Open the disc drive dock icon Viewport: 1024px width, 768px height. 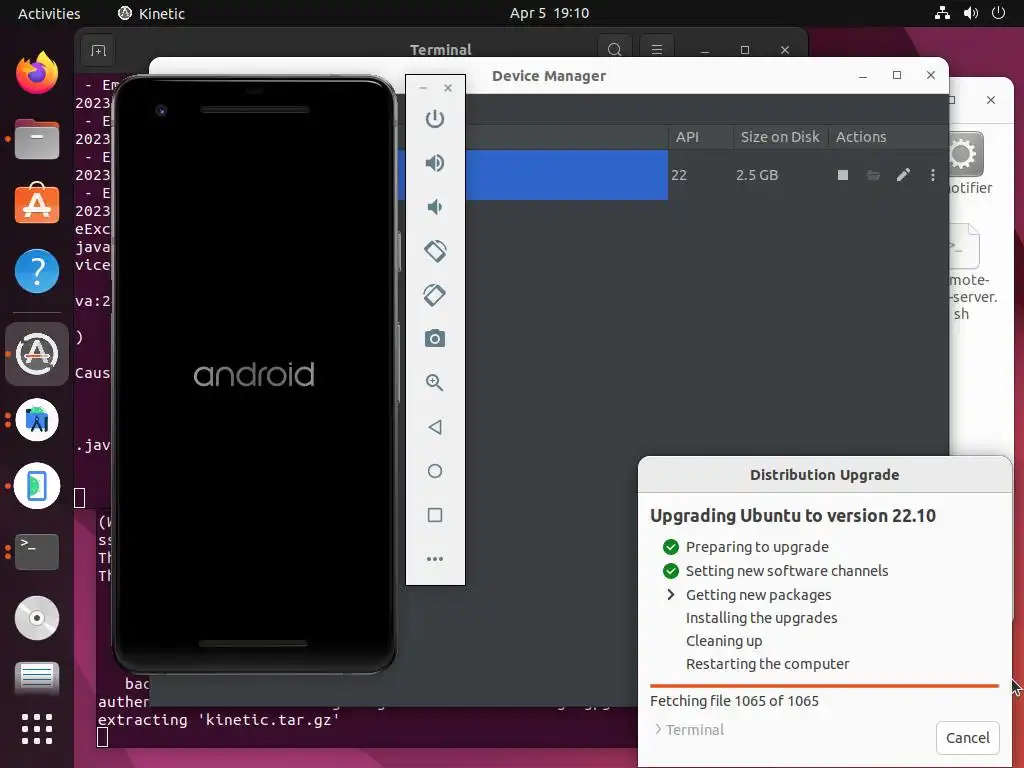point(37,618)
